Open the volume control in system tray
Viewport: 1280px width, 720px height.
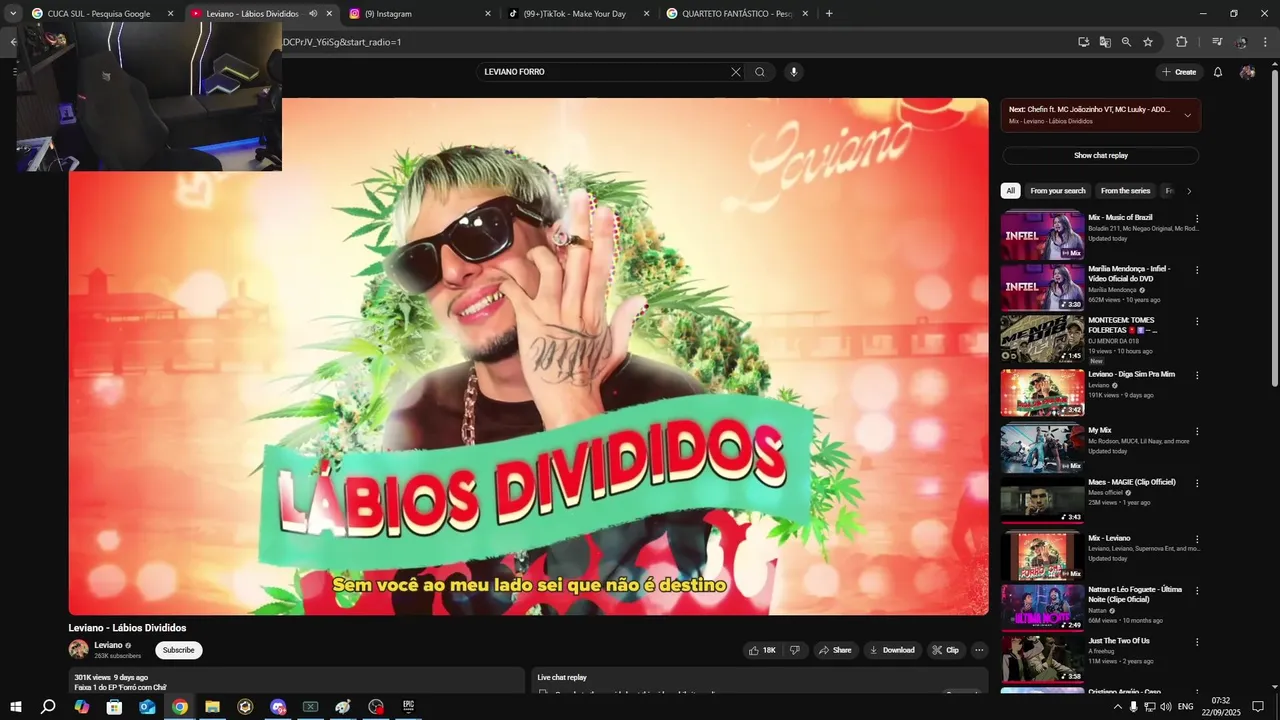1166,707
